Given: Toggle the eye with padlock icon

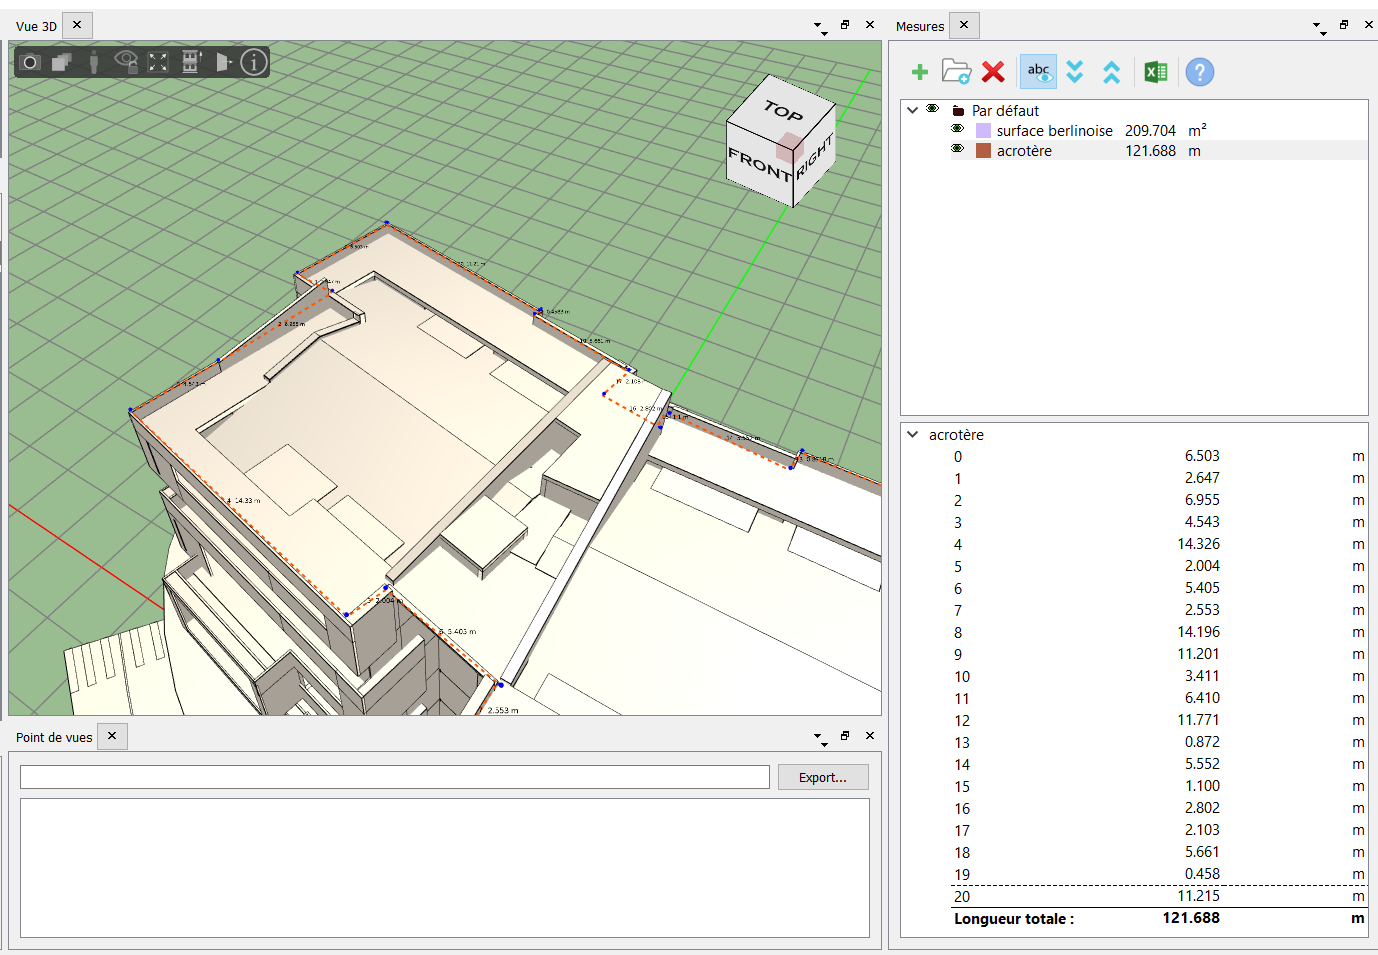Looking at the screenshot, I should 126,63.
